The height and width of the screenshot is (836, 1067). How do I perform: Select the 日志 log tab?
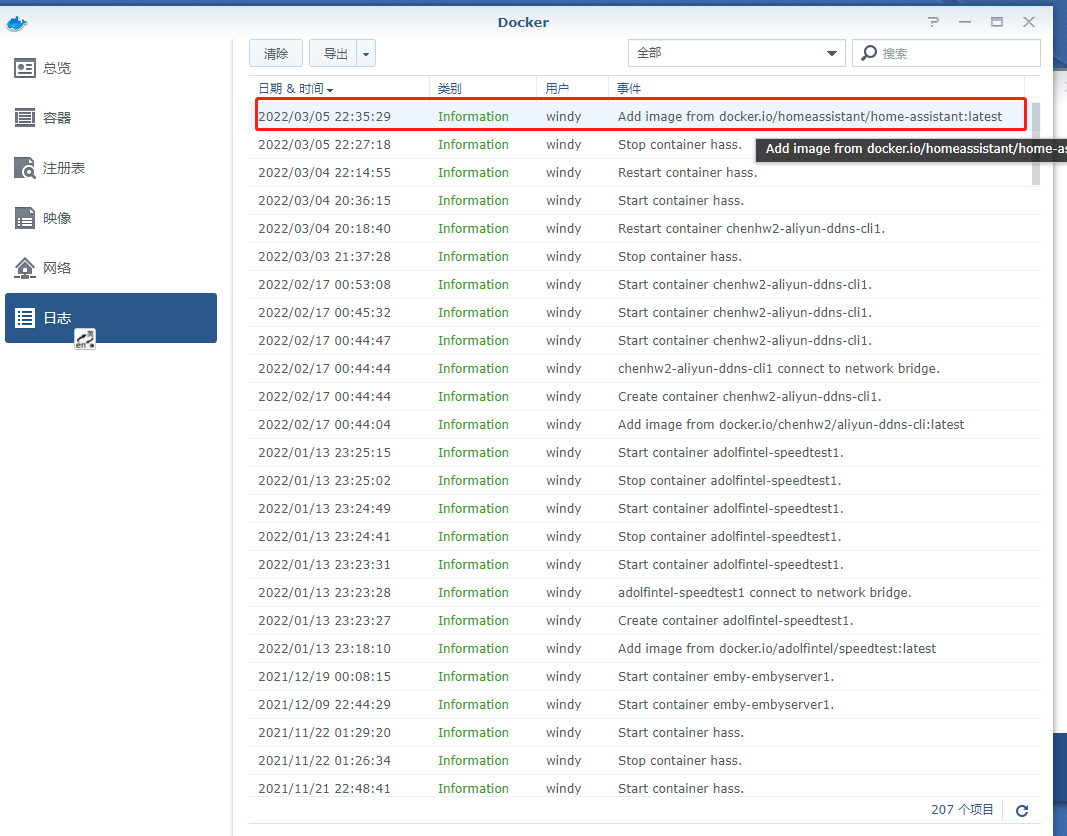pyautogui.click(x=111, y=318)
